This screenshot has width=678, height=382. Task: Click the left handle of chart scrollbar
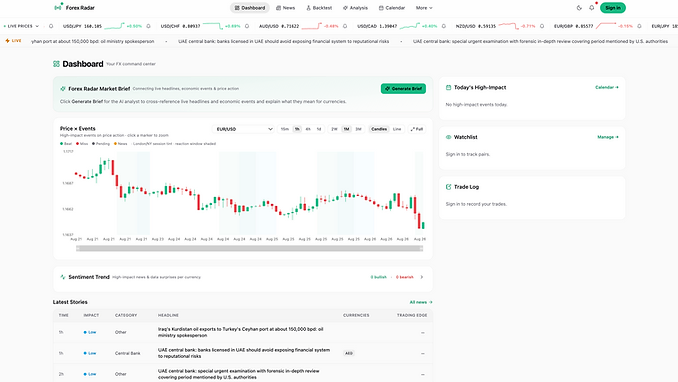(78, 248)
